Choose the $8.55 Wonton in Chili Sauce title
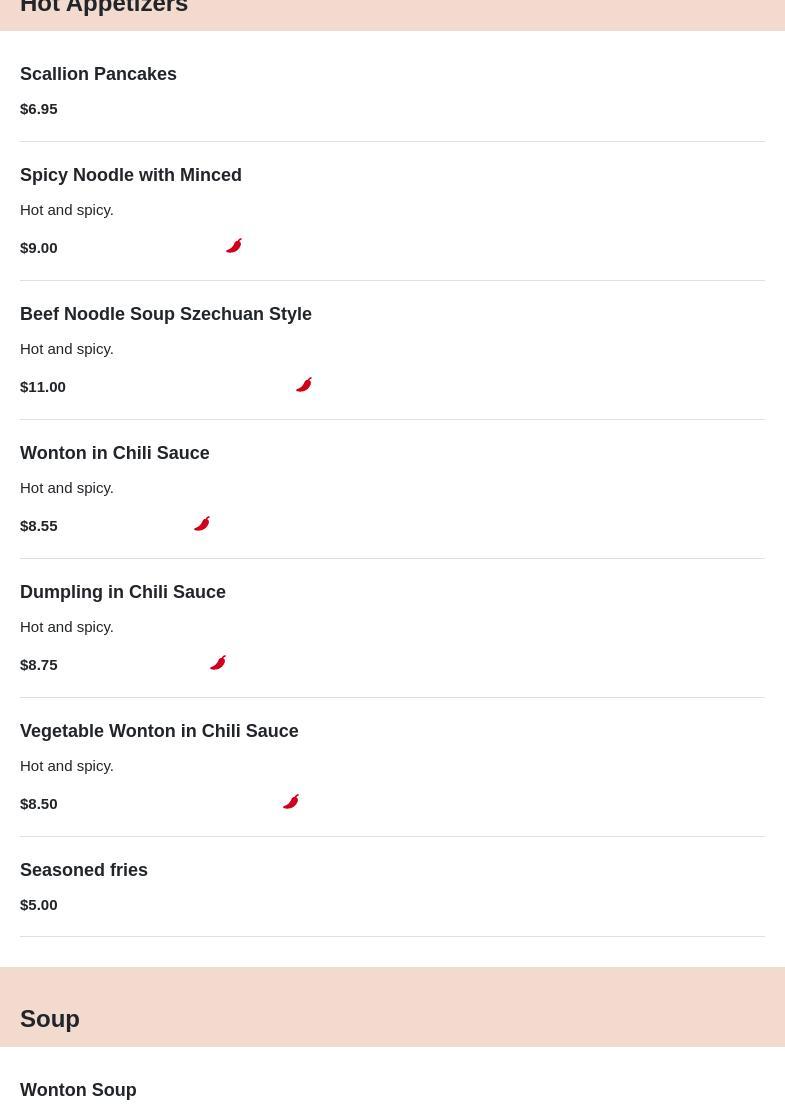Screen dimensions: 785x1104 [x=115, y=453]
